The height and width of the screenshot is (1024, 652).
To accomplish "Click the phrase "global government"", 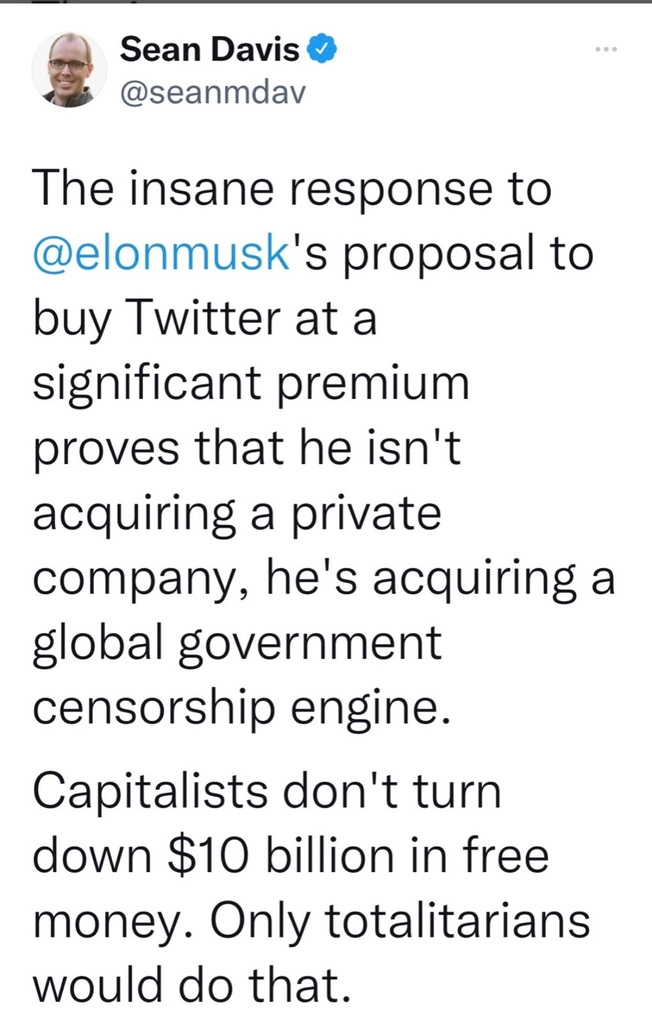I will tap(237, 644).
